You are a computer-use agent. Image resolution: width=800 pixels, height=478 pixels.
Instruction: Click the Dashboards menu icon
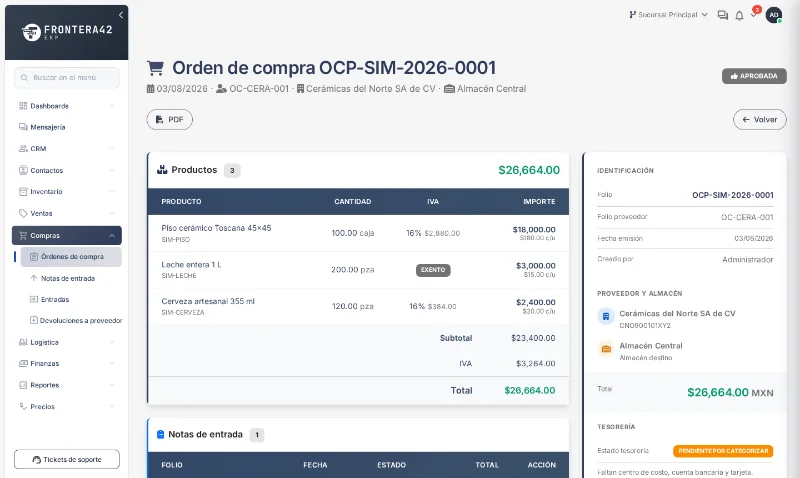[23, 106]
